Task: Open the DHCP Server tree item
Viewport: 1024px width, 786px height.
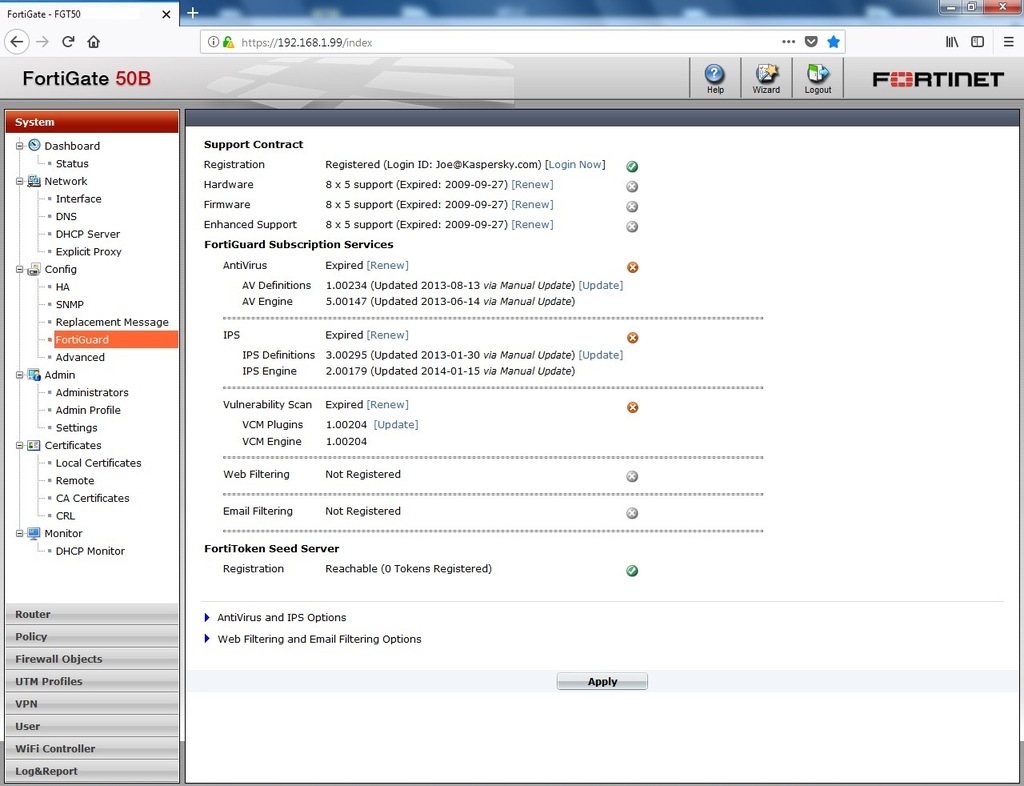Action: tap(88, 234)
